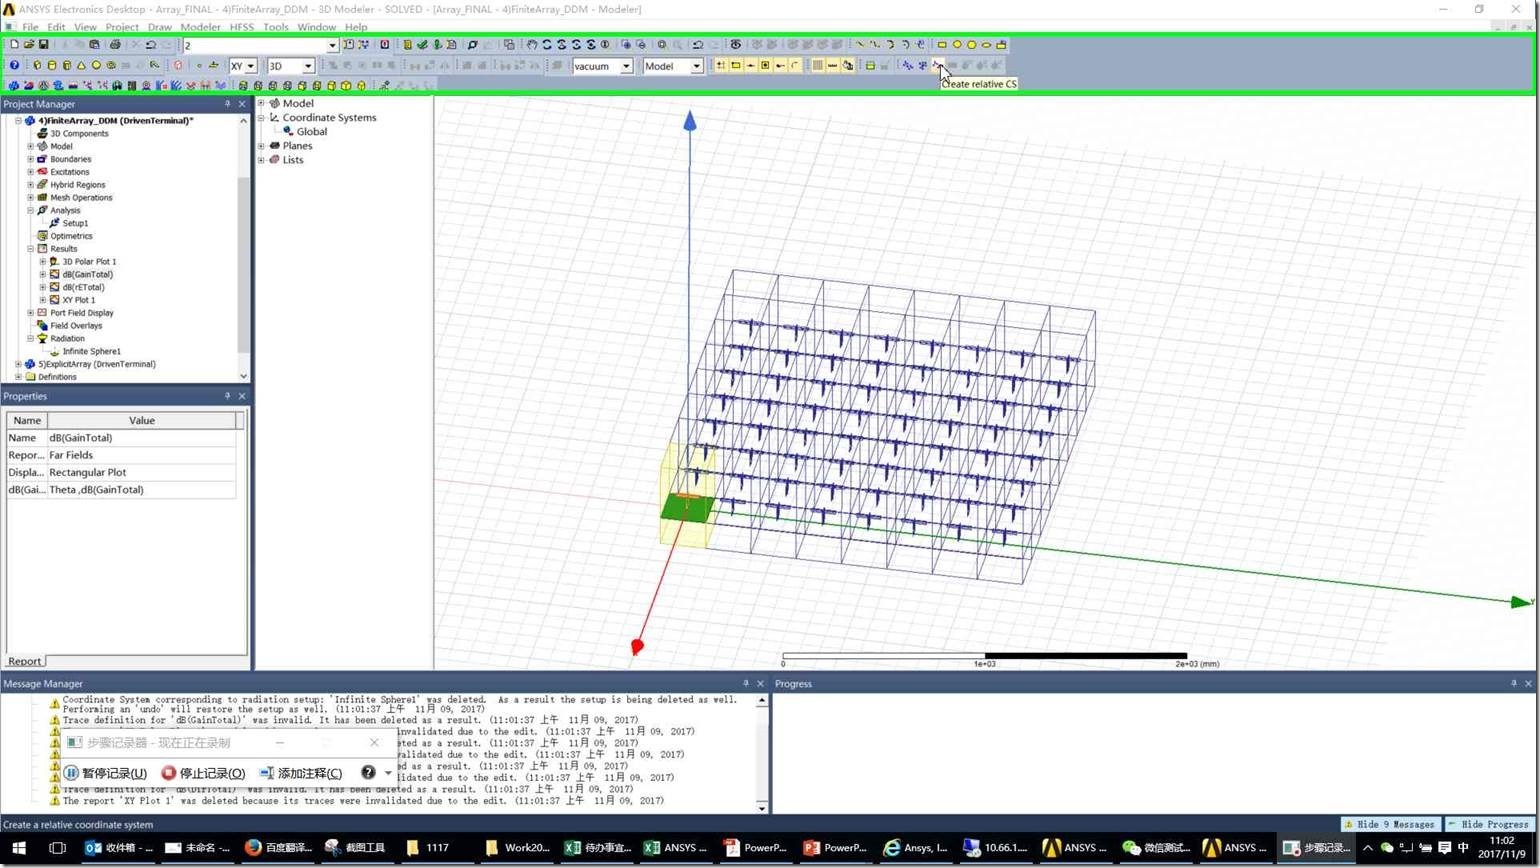Screen dimensions: 1540x868
Task: Select the Draw cone tool
Action: 81,66
